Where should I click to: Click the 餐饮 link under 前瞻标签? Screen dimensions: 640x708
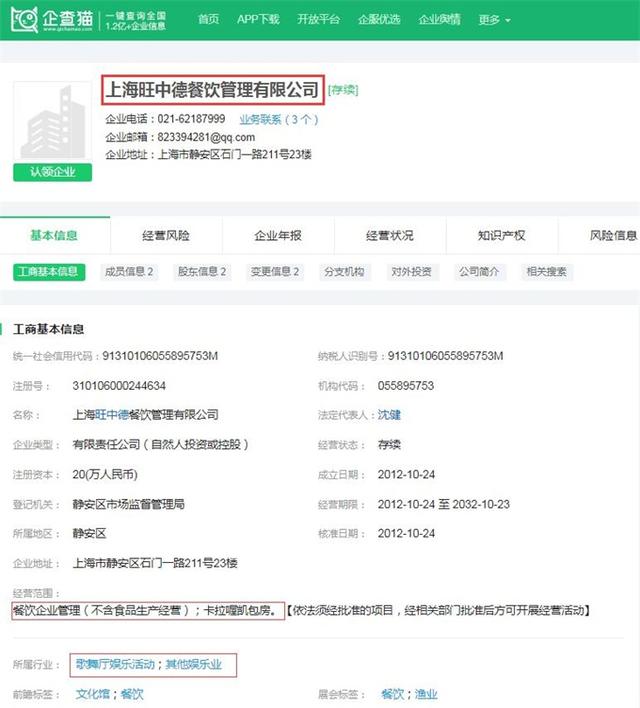(x=132, y=694)
